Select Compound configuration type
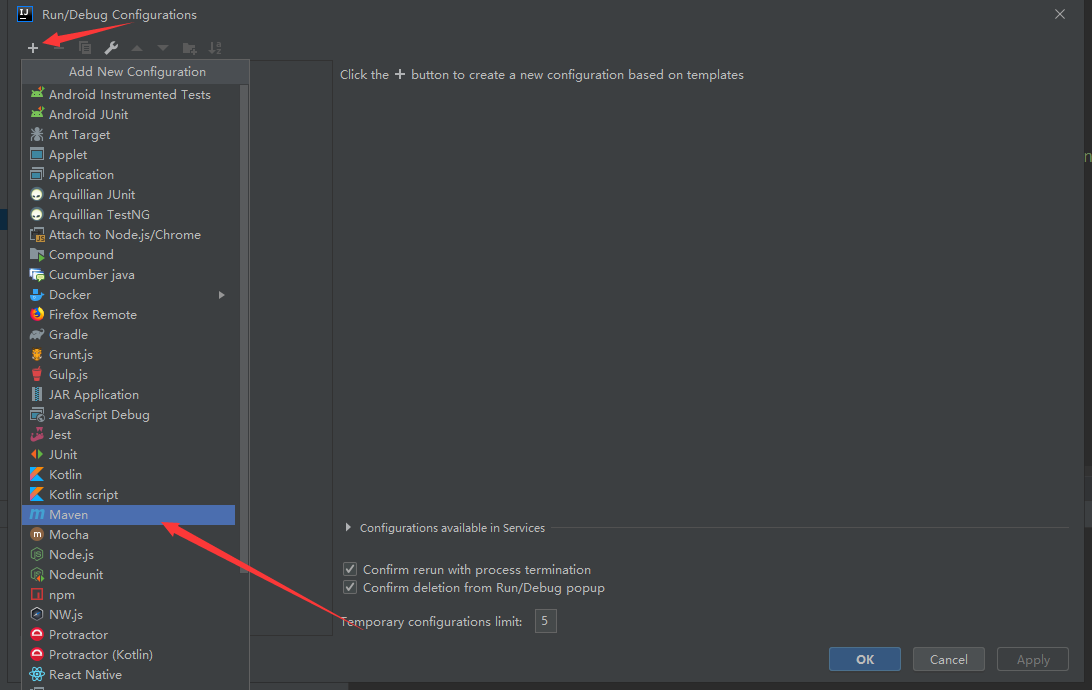1092x690 pixels. coord(129,255)
